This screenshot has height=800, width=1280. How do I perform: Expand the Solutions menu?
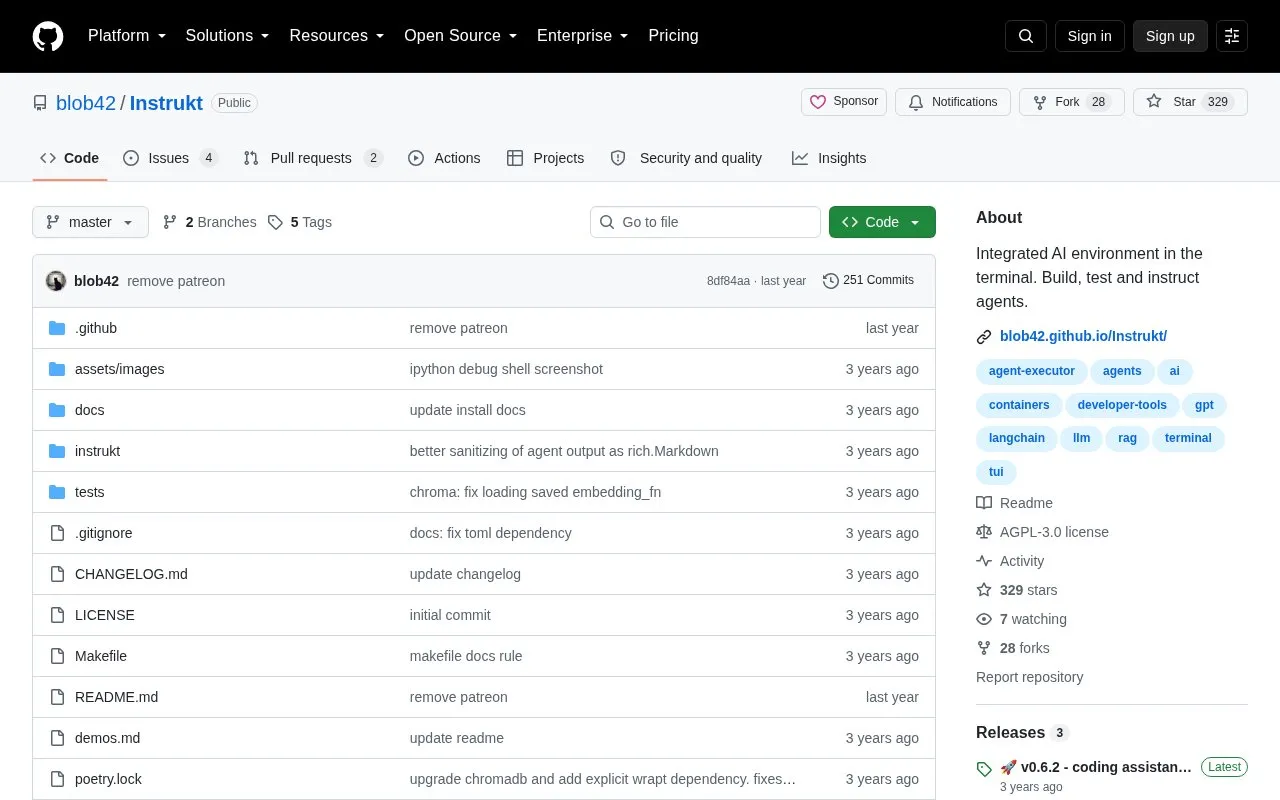click(228, 36)
